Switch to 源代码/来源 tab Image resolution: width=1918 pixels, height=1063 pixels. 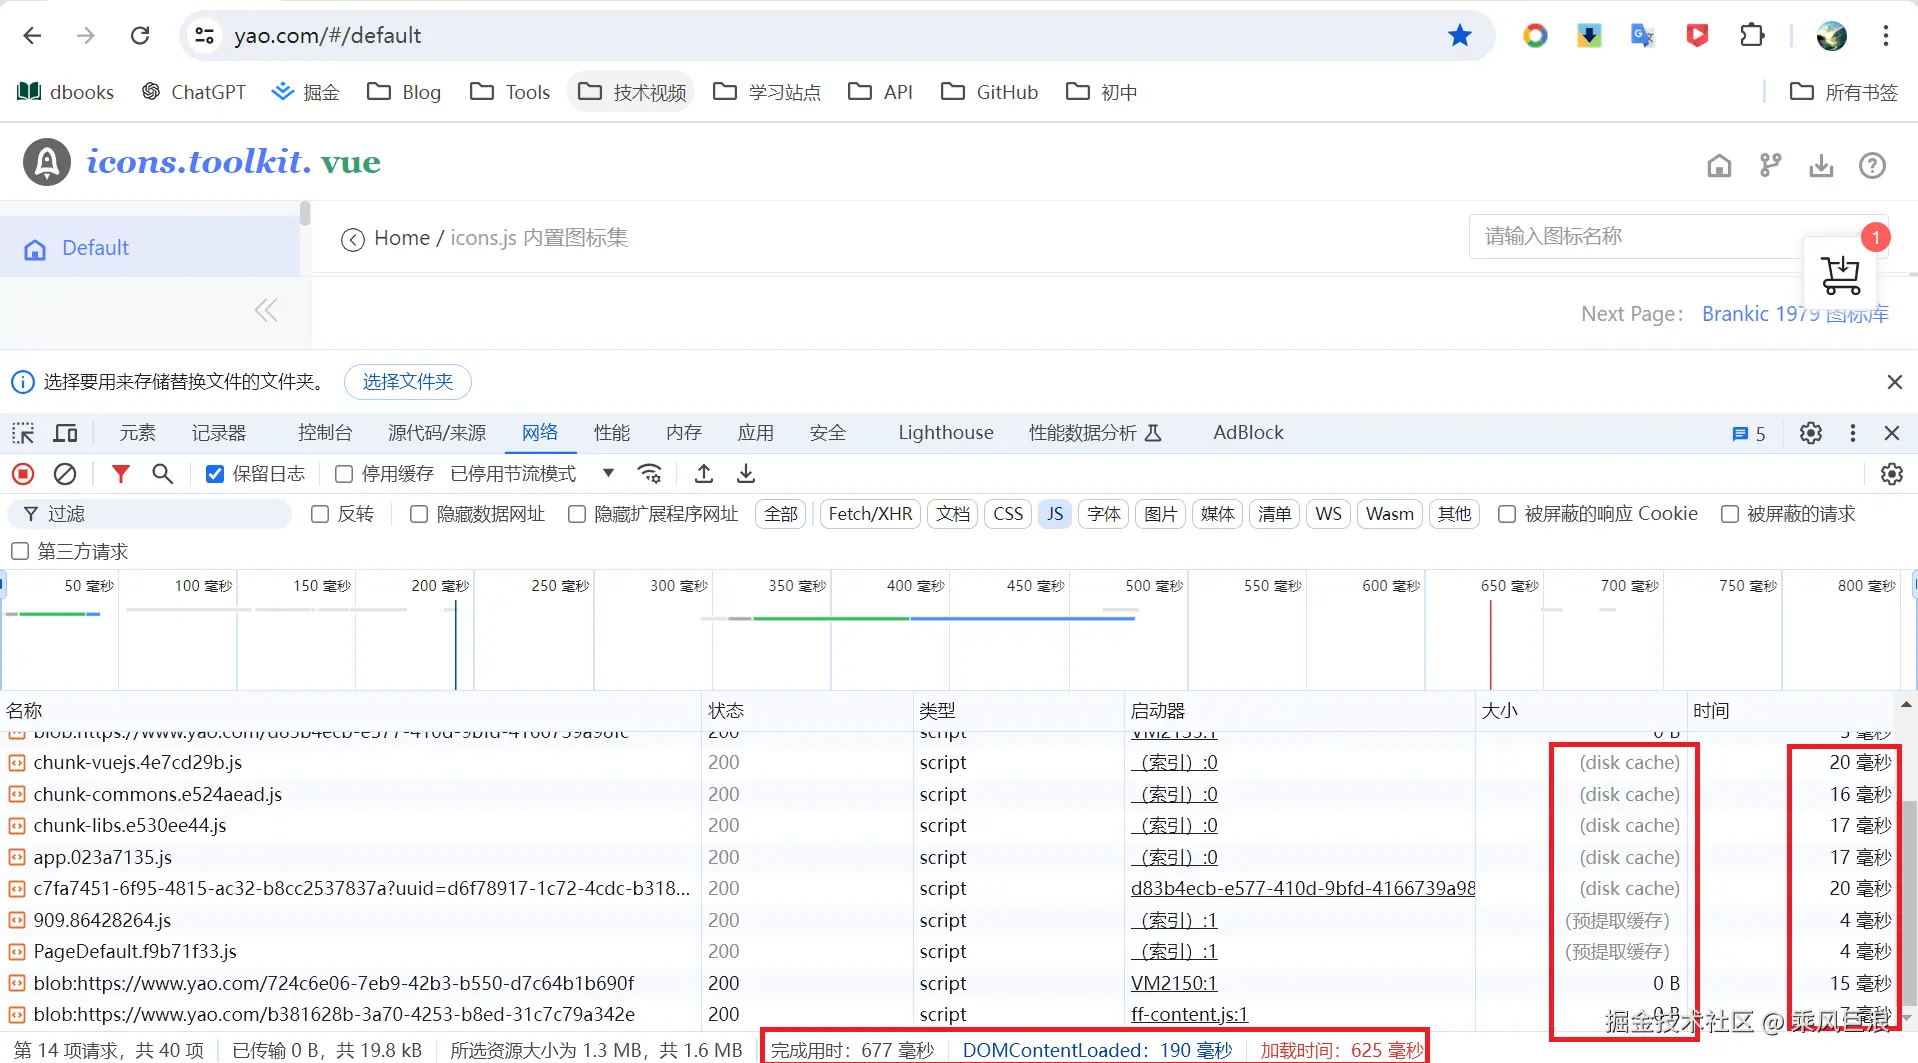pyautogui.click(x=437, y=433)
